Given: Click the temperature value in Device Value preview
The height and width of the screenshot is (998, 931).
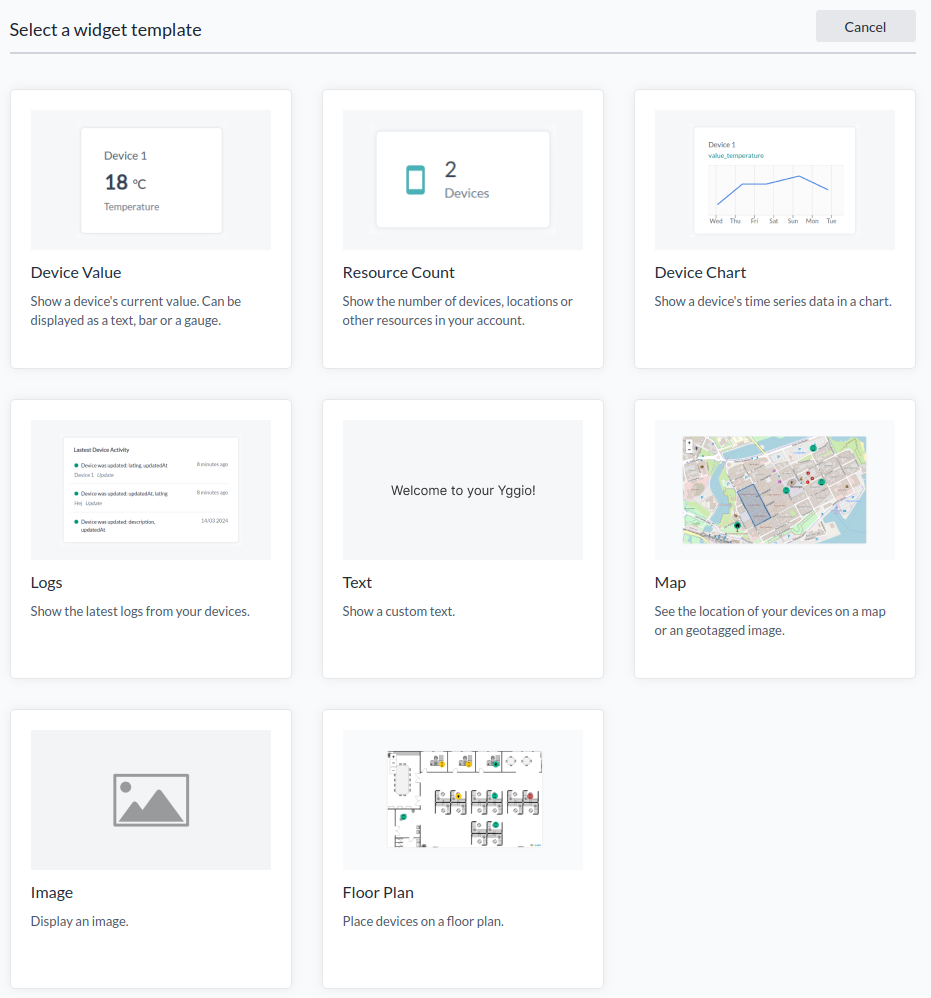Looking at the screenshot, I should click(112, 184).
